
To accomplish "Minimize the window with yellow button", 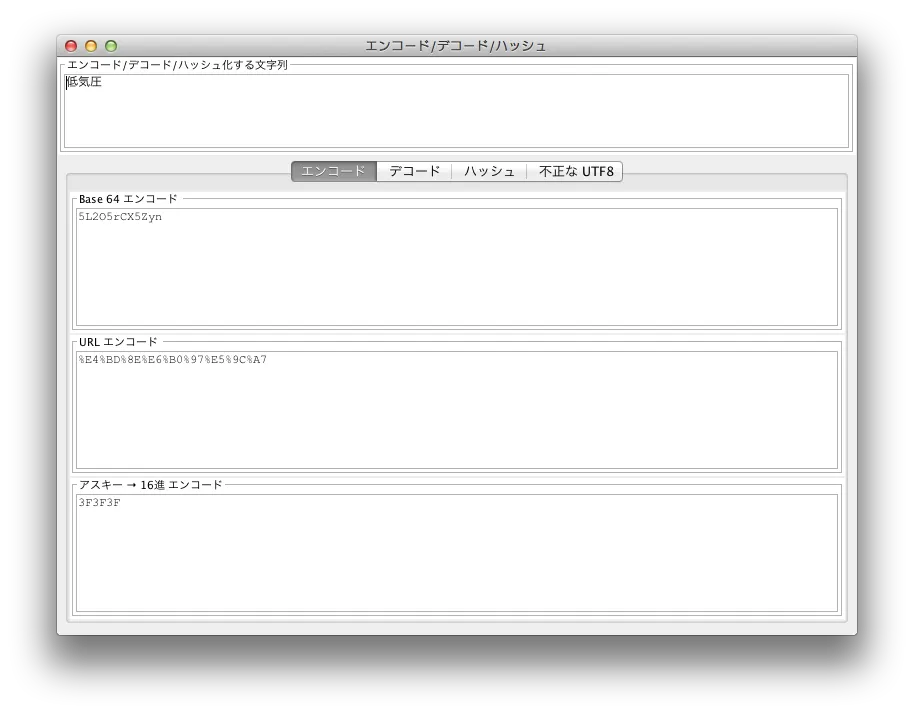I will pyautogui.click(x=91, y=46).
